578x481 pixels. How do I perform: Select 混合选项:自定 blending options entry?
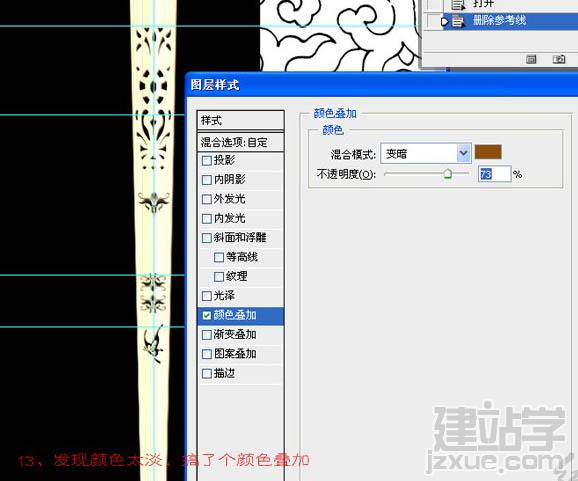[241, 142]
